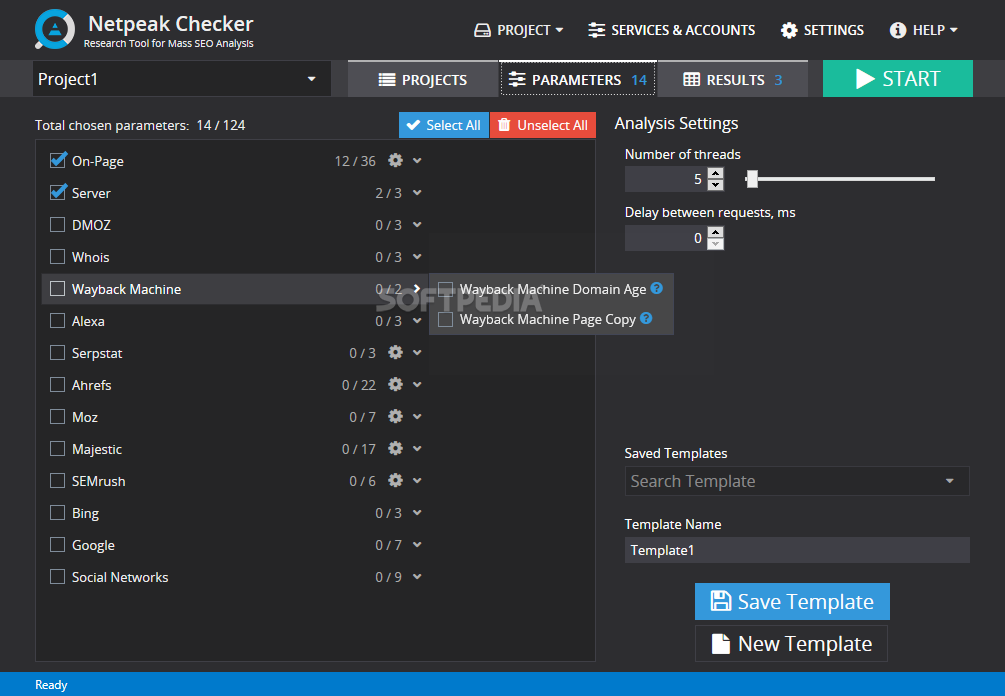The image size is (1005, 696).
Task: Tick the Majestic checkbox
Action: [58, 449]
